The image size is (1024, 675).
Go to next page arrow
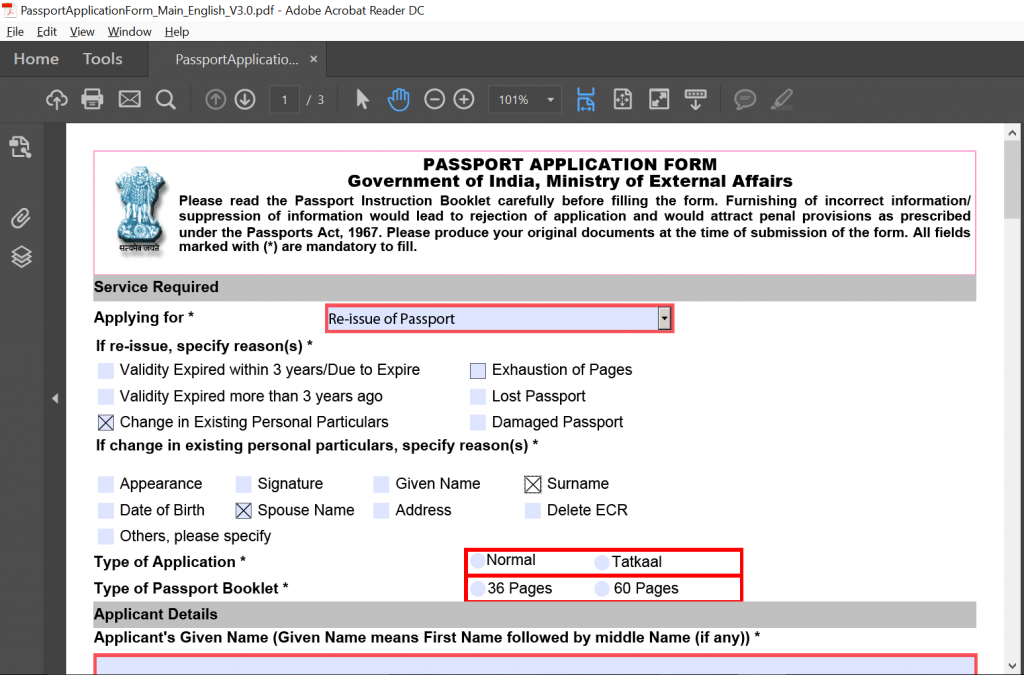coord(245,99)
